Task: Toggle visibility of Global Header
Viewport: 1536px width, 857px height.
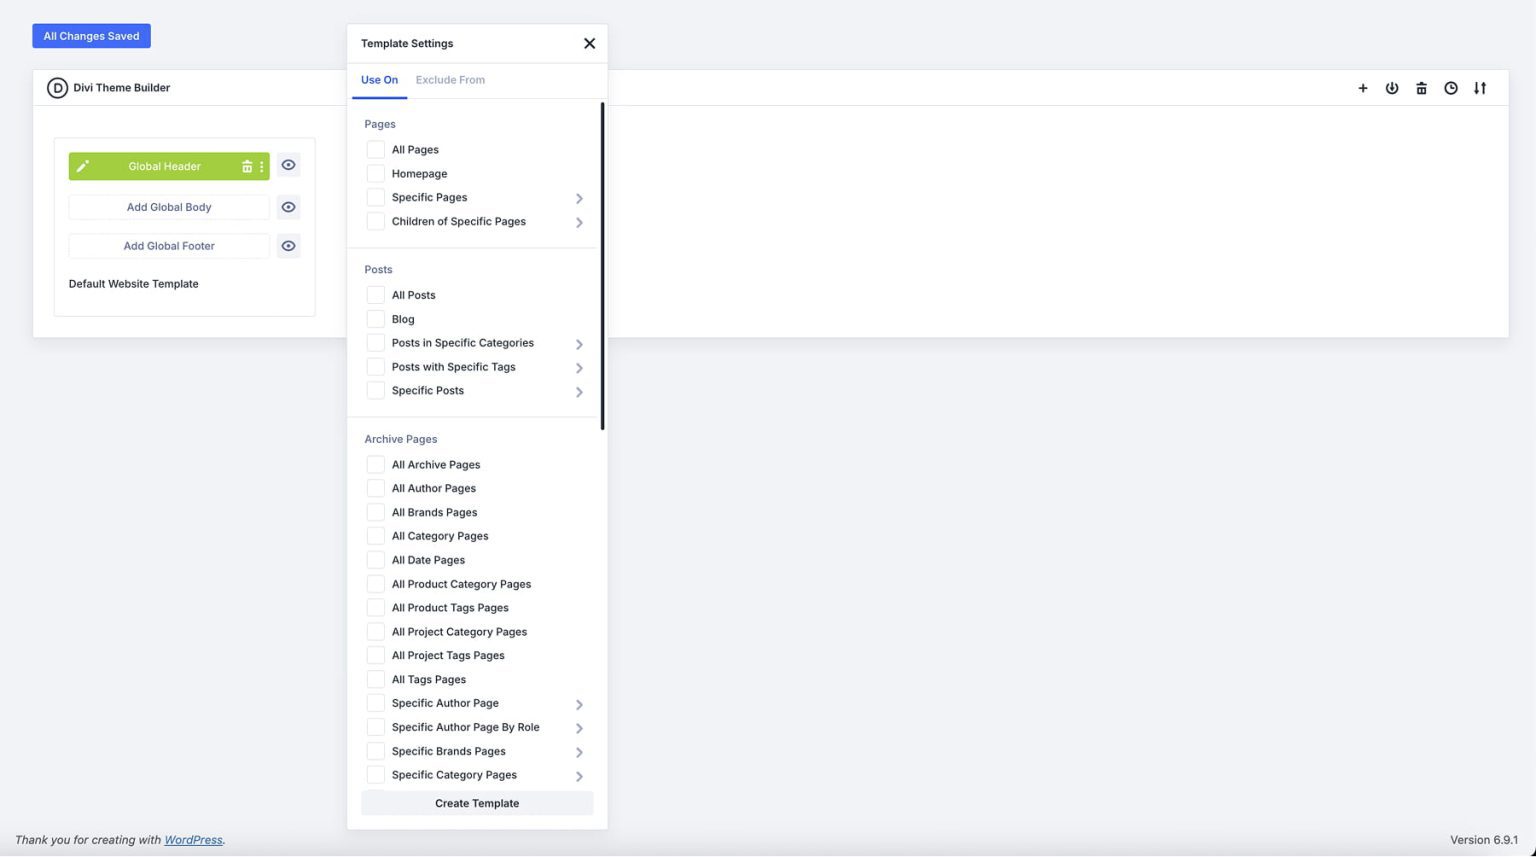Action: point(288,165)
